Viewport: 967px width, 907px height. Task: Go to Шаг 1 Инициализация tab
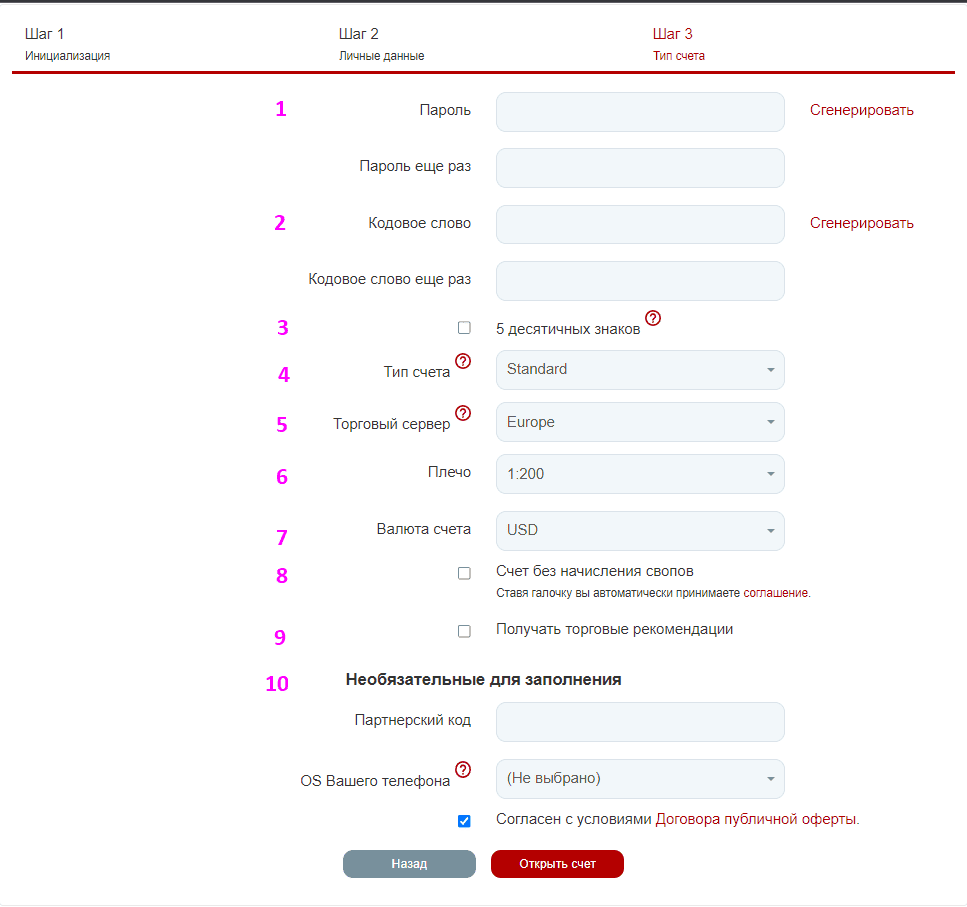pos(68,44)
